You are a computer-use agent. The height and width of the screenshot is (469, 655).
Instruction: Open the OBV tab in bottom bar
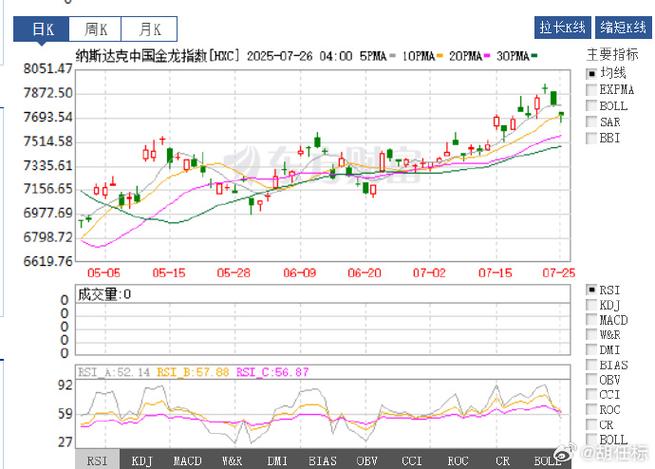point(367,460)
